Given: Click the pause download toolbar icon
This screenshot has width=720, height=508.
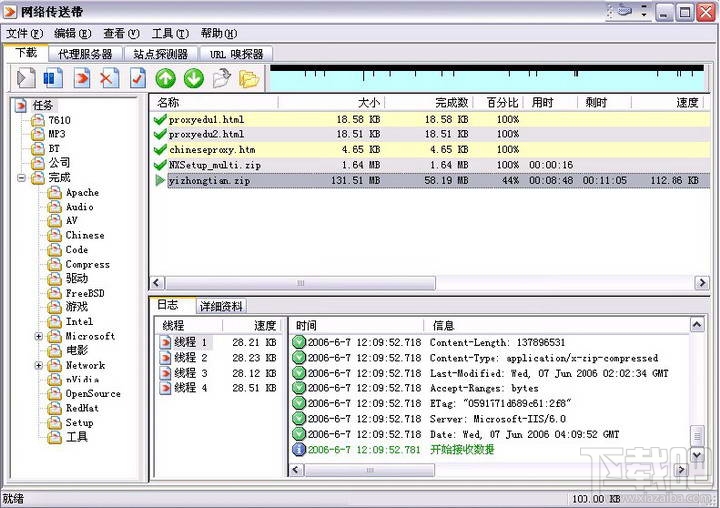Looking at the screenshot, I should pyautogui.click(x=53, y=78).
